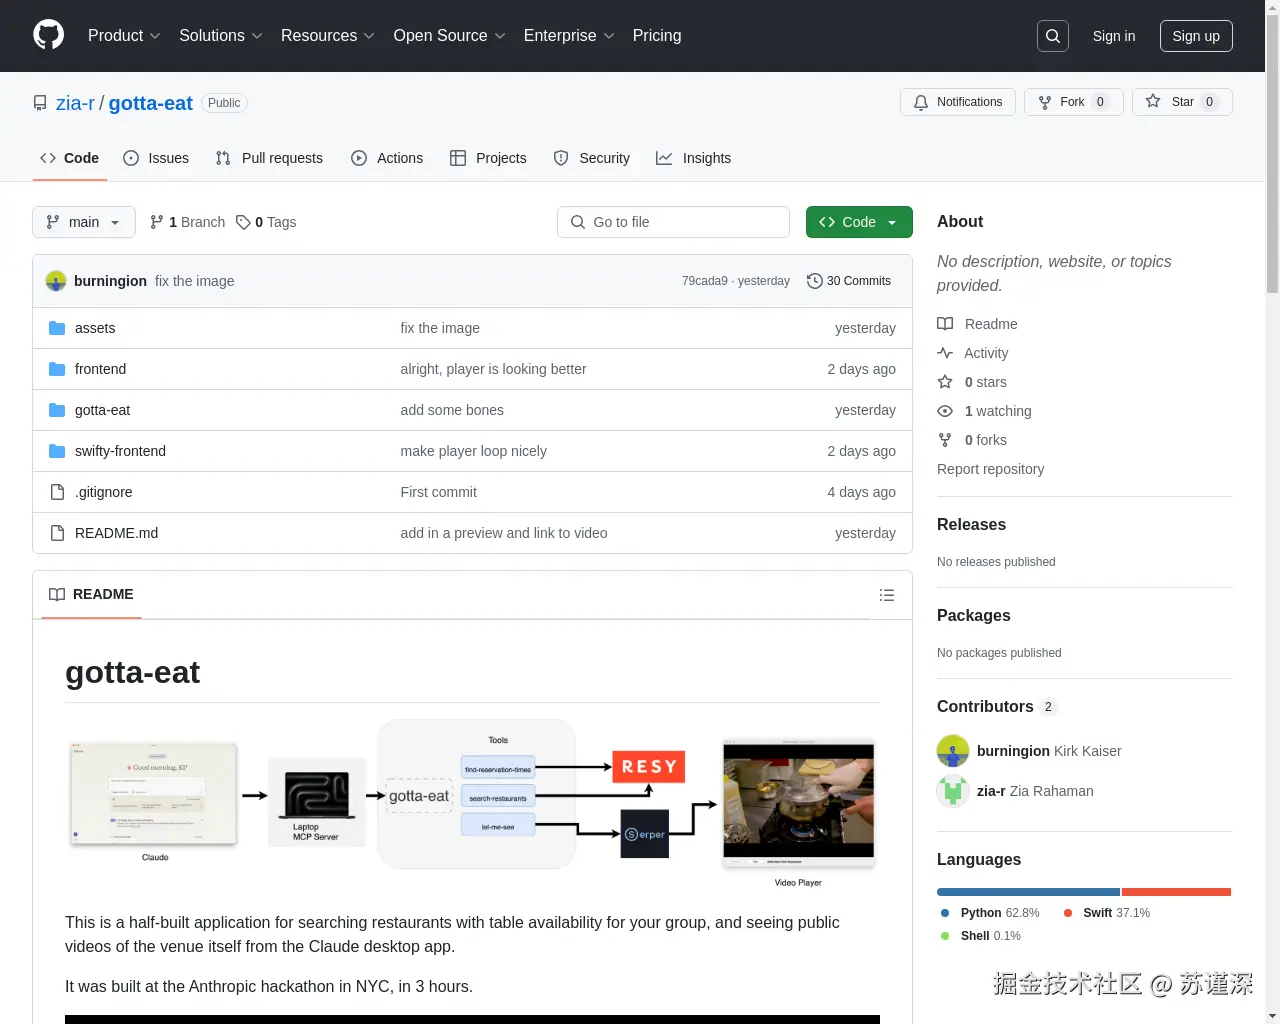This screenshot has width=1280, height=1024.
Task: Open commit hash 79cada9
Action: (x=705, y=281)
